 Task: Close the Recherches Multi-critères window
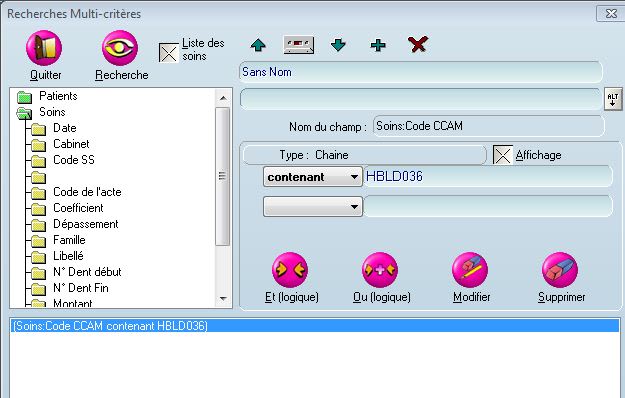pos(611,14)
